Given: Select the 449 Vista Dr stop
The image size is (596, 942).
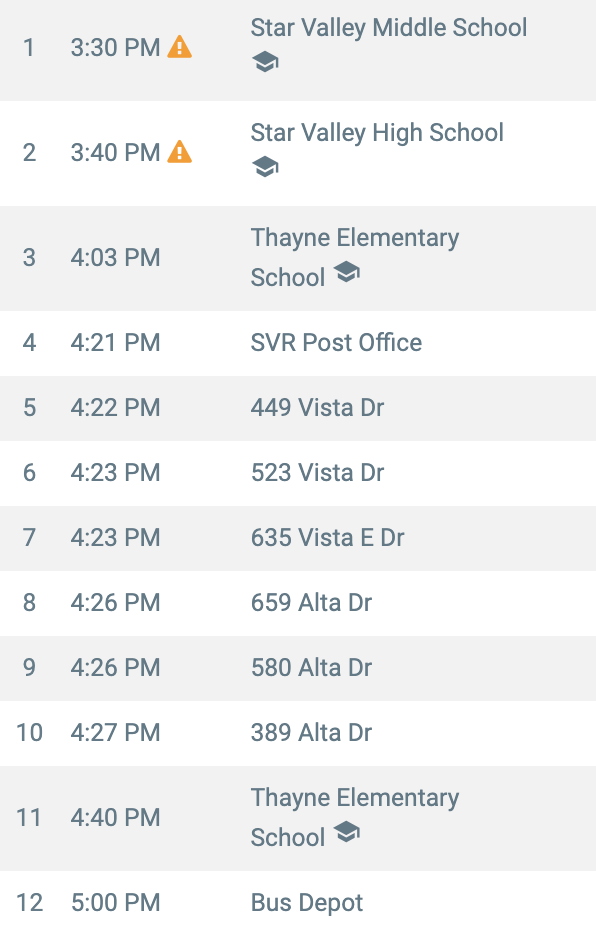Looking at the screenshot, I should tap(298, 409).
